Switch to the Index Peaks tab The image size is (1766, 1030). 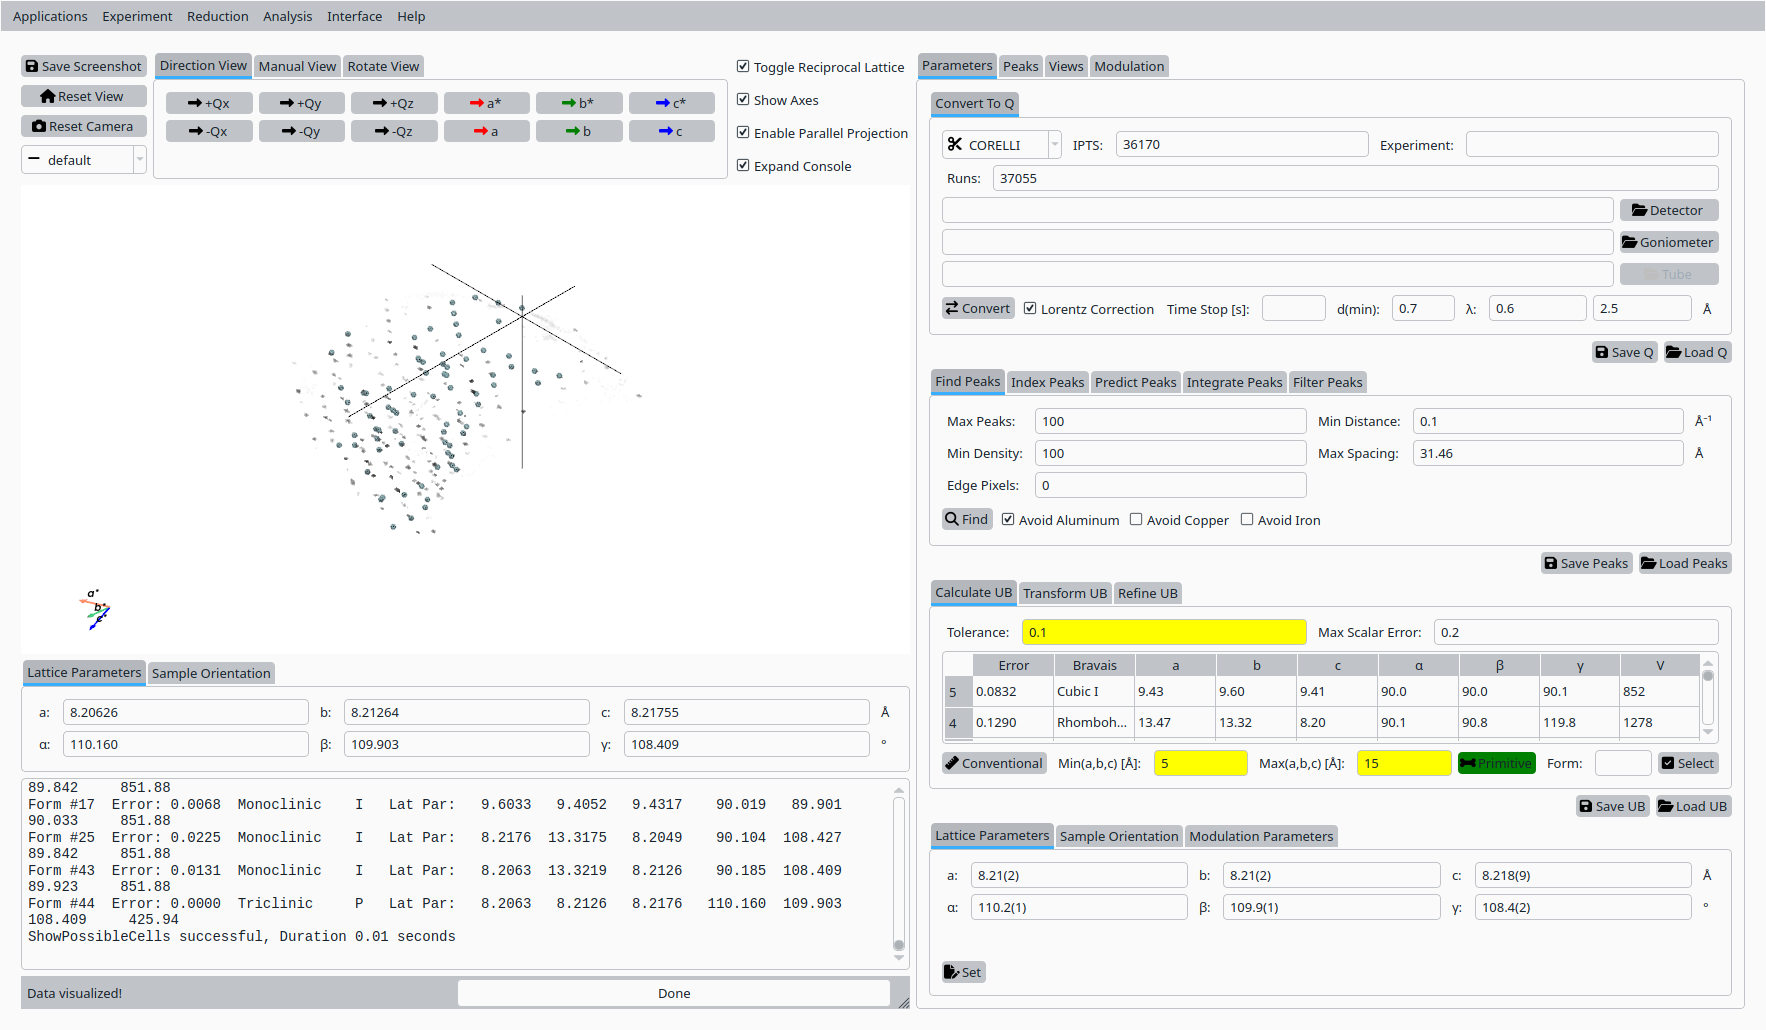pyautogui.click(x=1047, y=382)
